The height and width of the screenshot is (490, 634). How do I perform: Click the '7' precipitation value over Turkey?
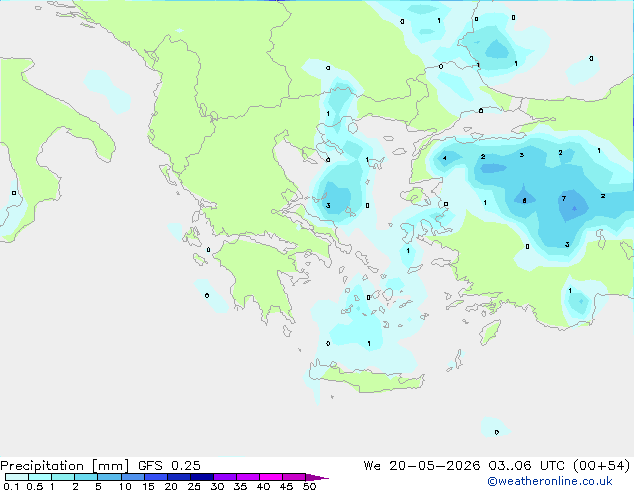click(x=564, y=198)
